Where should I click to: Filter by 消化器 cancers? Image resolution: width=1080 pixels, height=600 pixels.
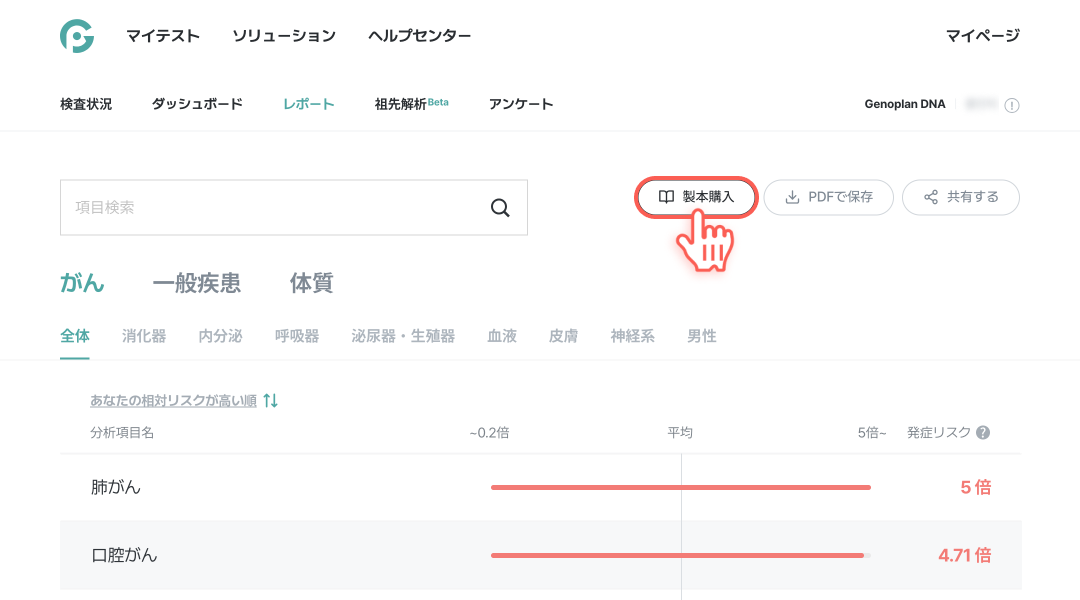pyautogui.click(x=144, y=336)
